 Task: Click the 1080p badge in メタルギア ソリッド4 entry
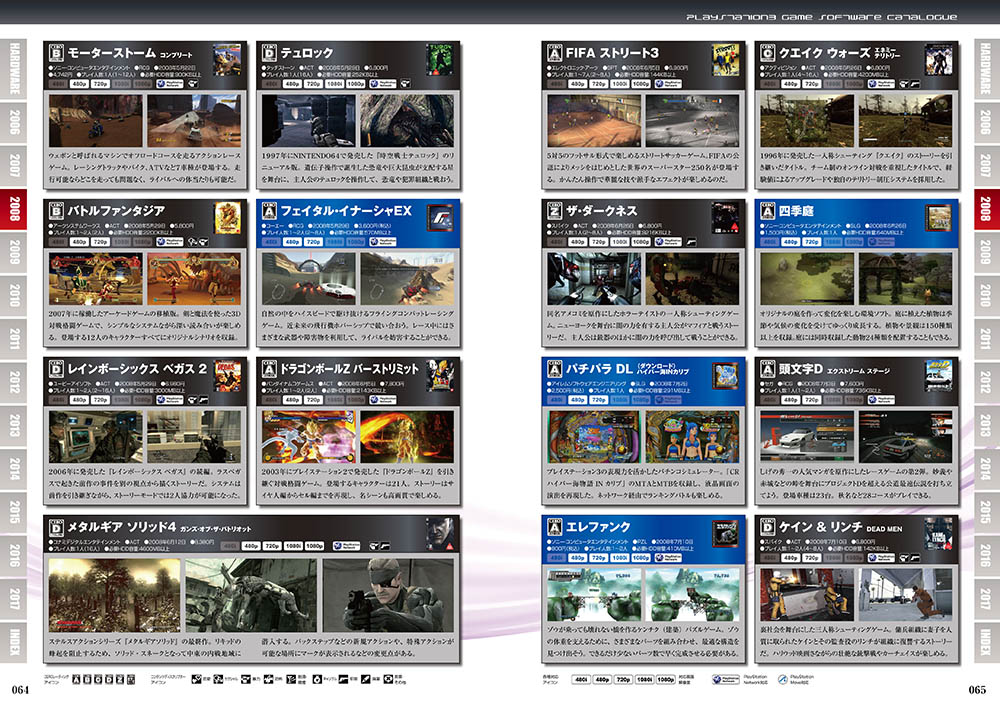tap(314, 547)
